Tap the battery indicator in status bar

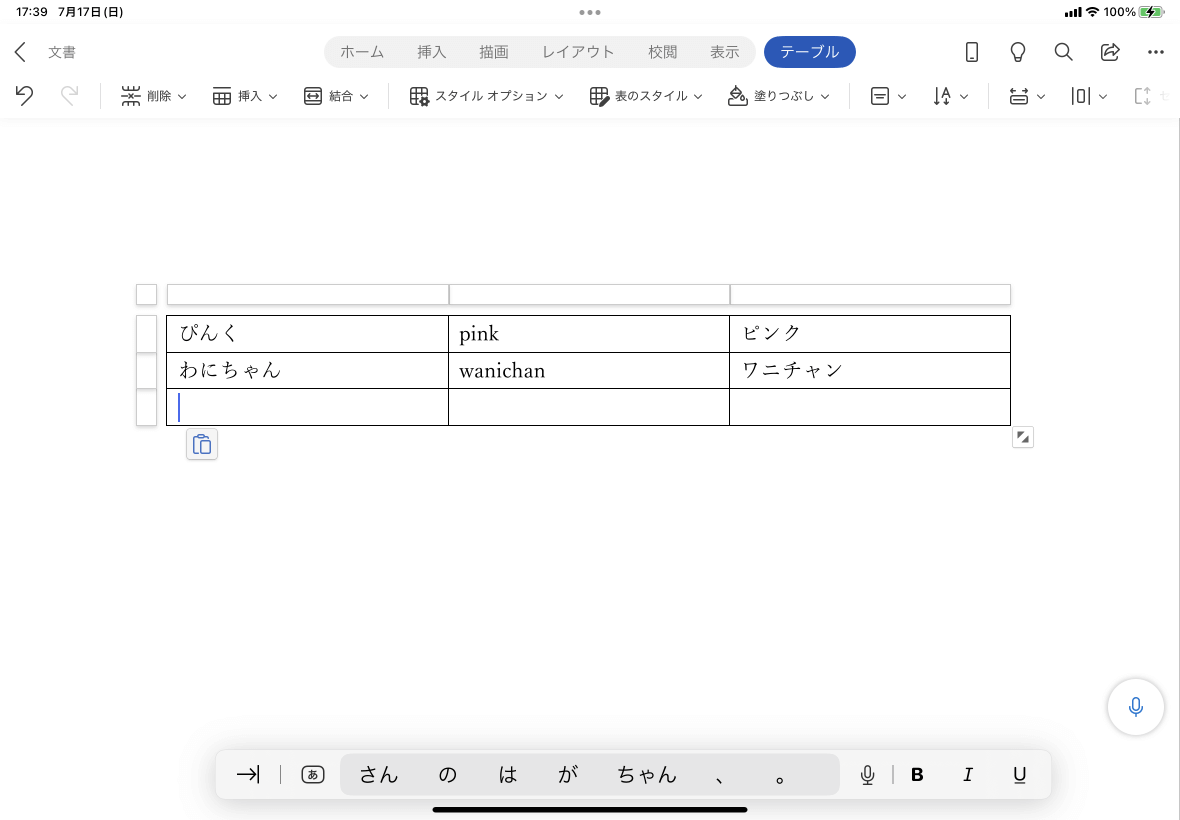click(1151, 12)
